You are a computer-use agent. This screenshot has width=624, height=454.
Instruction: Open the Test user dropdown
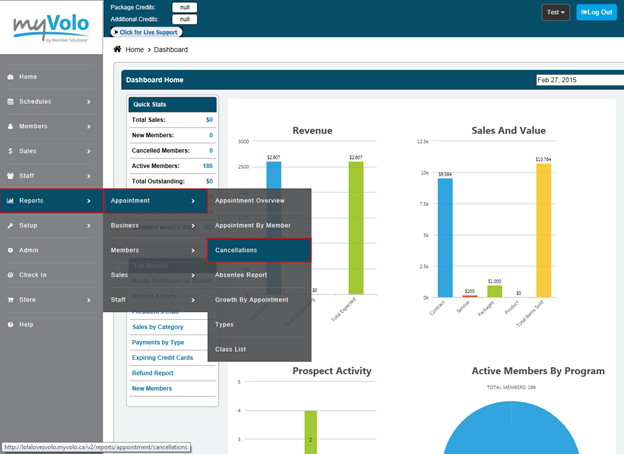click(x=556, y=12)
